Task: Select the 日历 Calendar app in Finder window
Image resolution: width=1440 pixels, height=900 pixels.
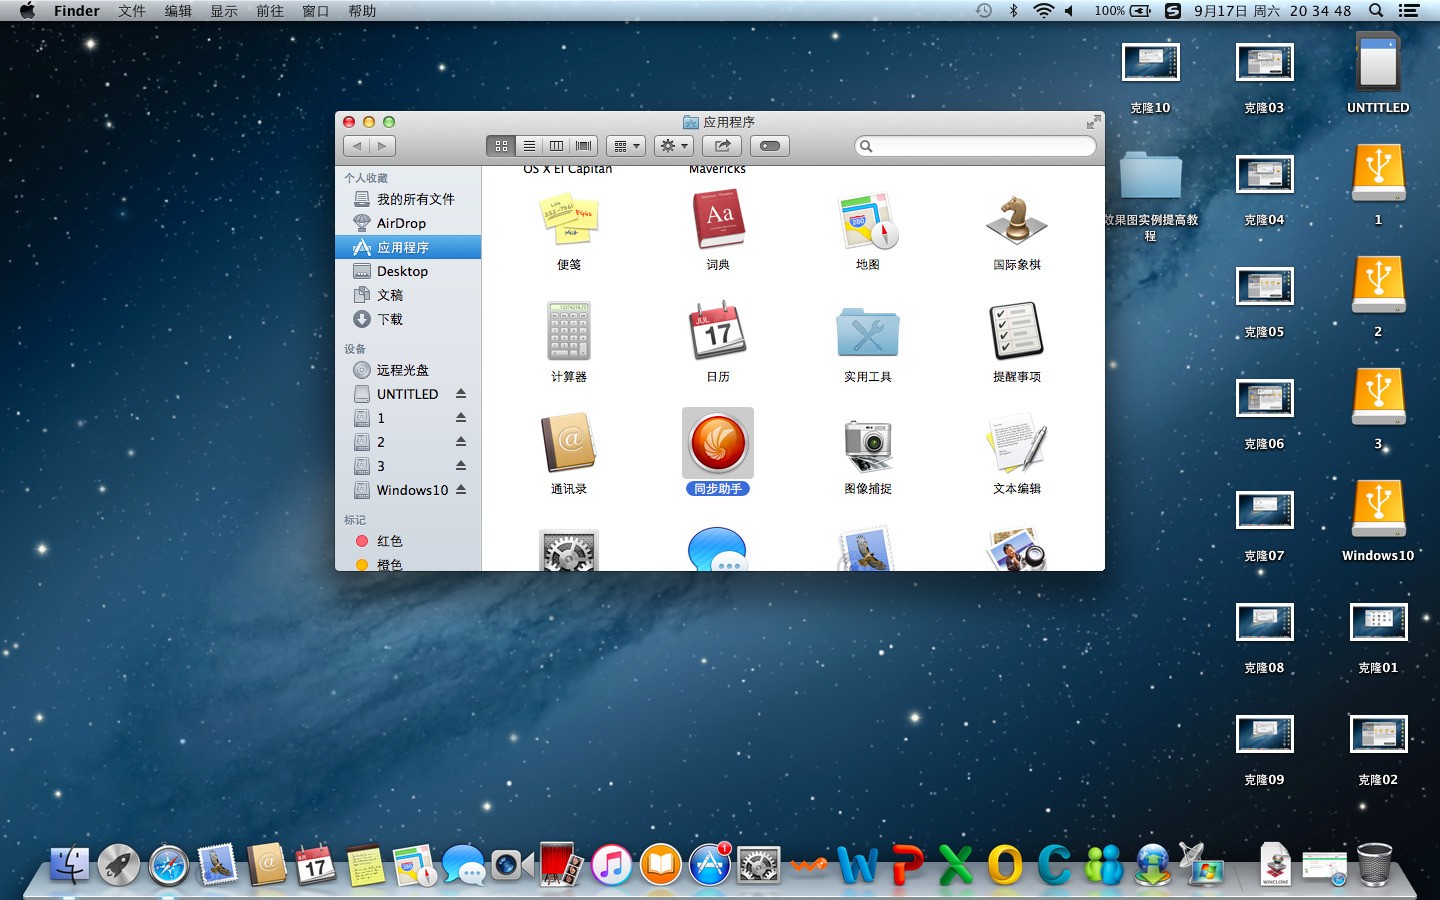Action: coord(718,332)
